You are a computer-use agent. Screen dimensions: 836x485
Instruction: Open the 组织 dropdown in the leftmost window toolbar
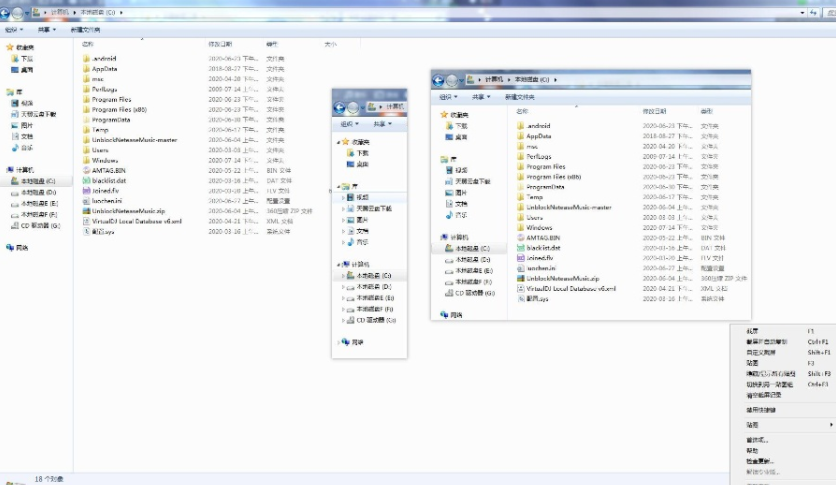[x=14, y=30]
